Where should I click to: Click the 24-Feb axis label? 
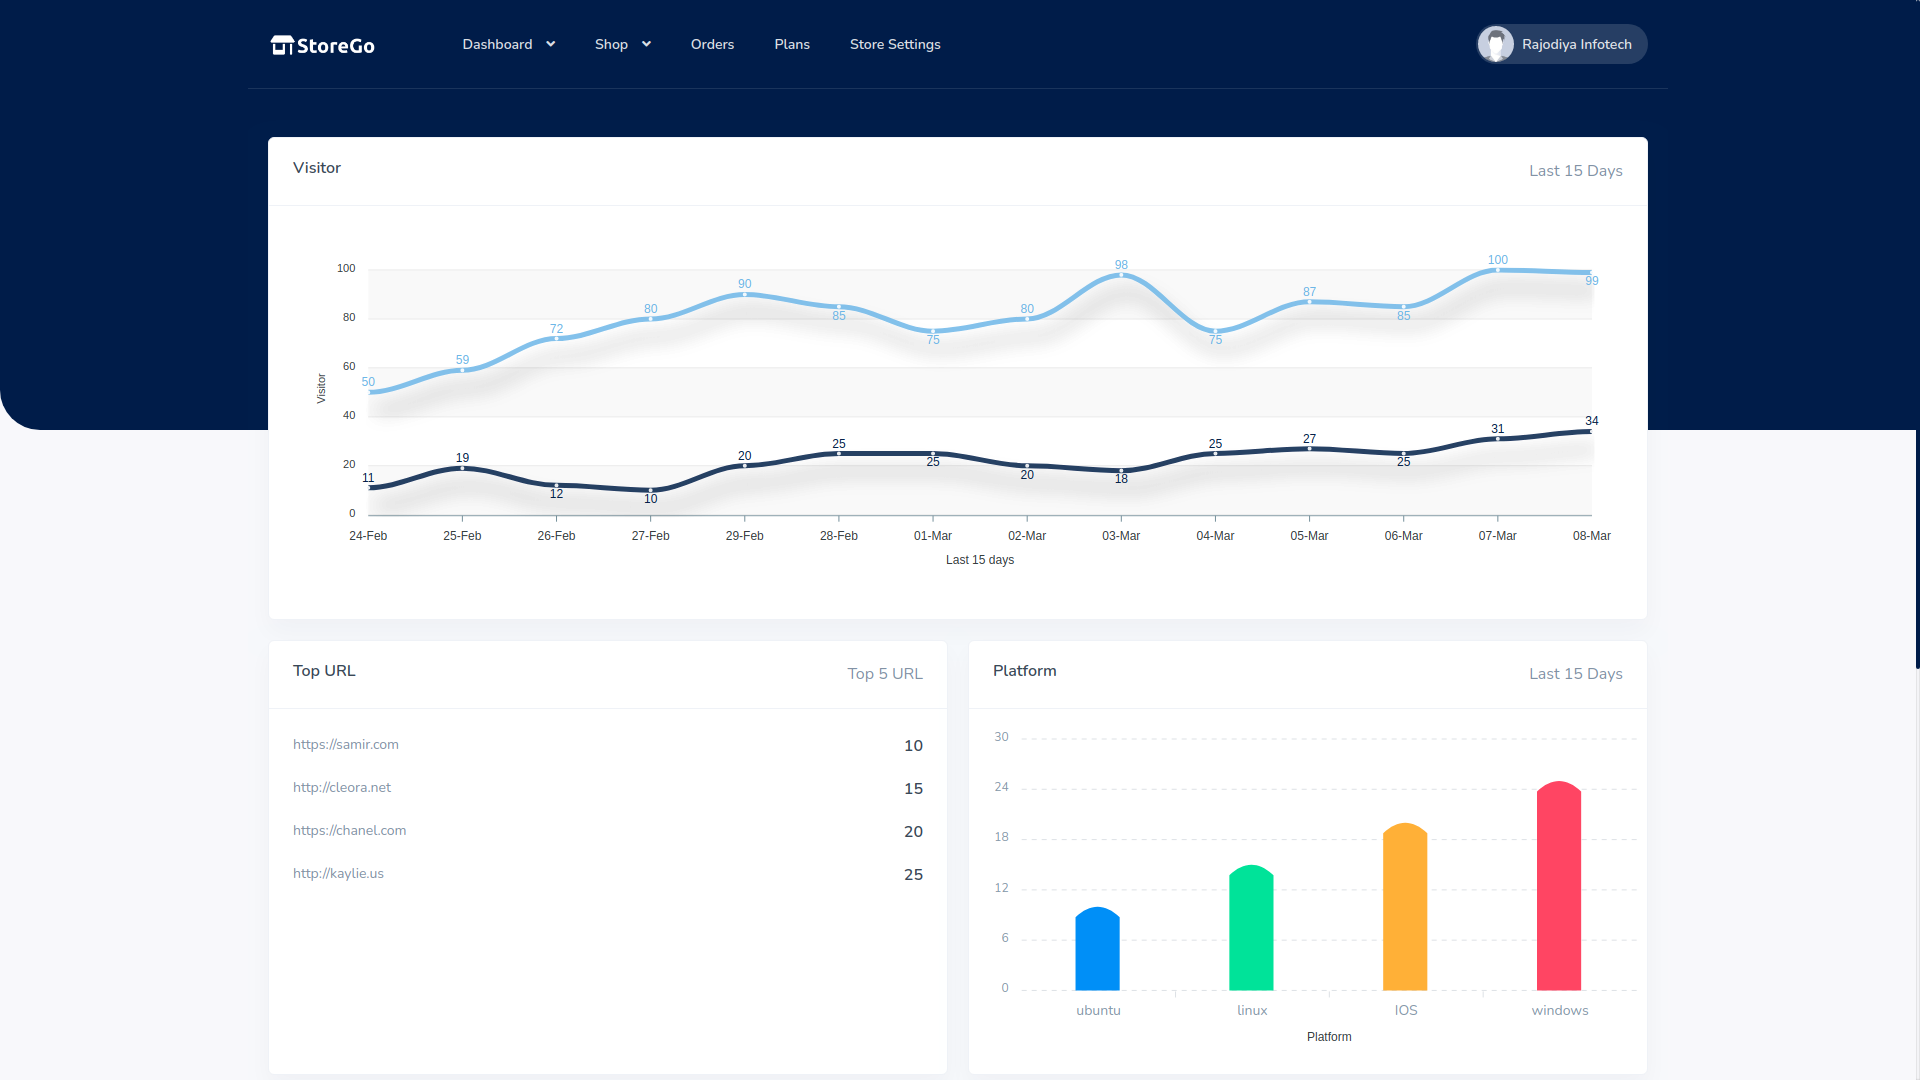pos(368,536)
